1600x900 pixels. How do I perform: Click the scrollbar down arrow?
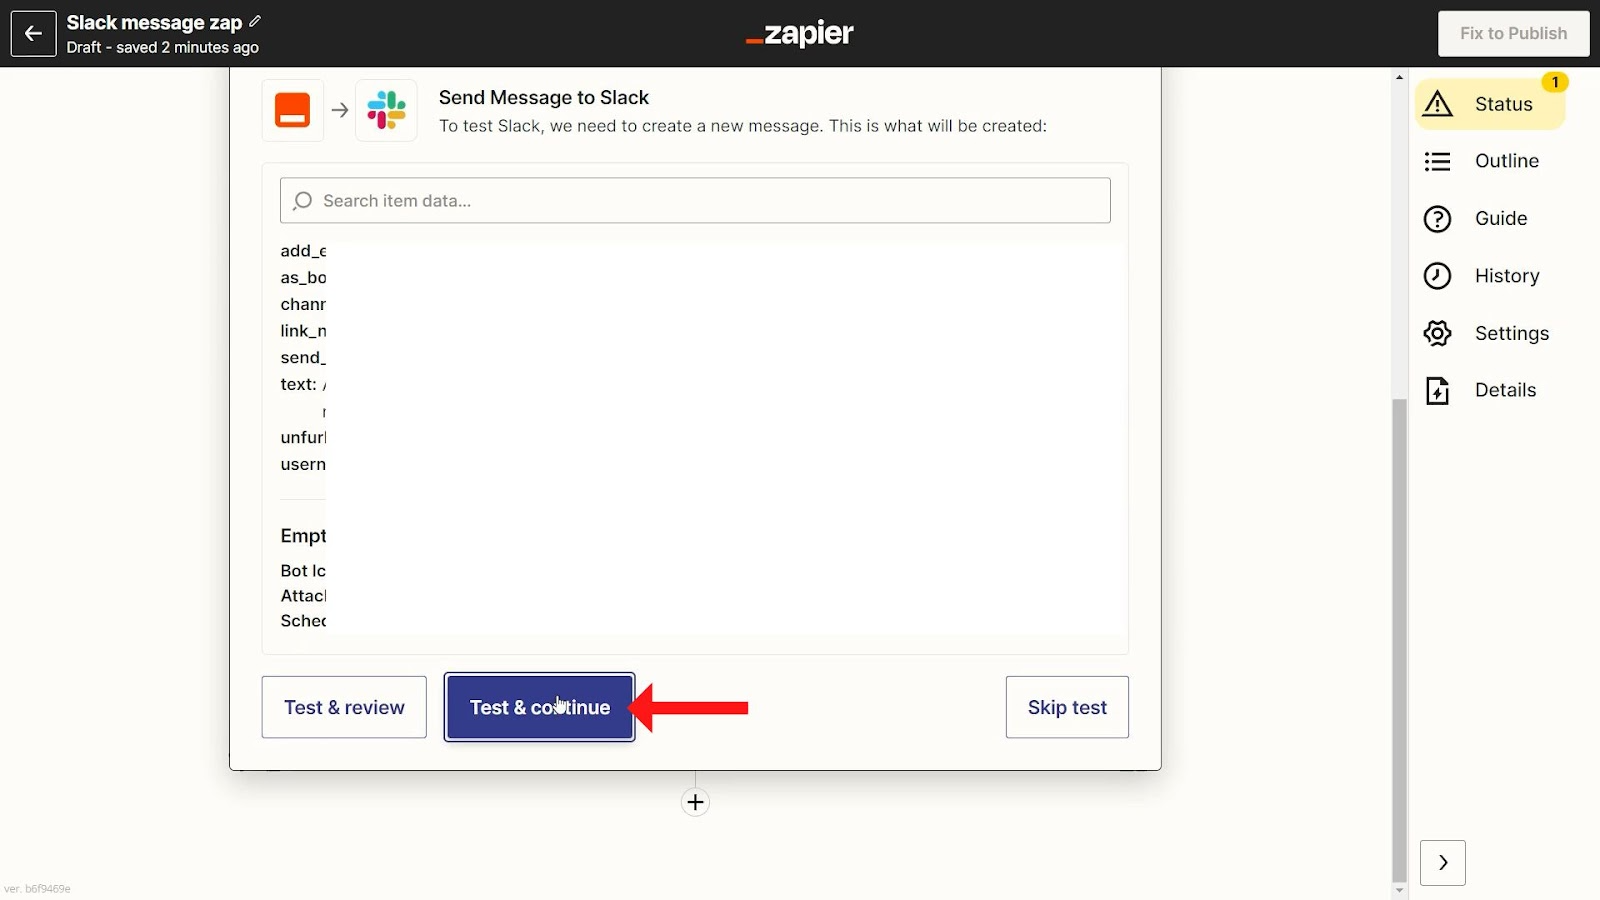coord(1399,890)
